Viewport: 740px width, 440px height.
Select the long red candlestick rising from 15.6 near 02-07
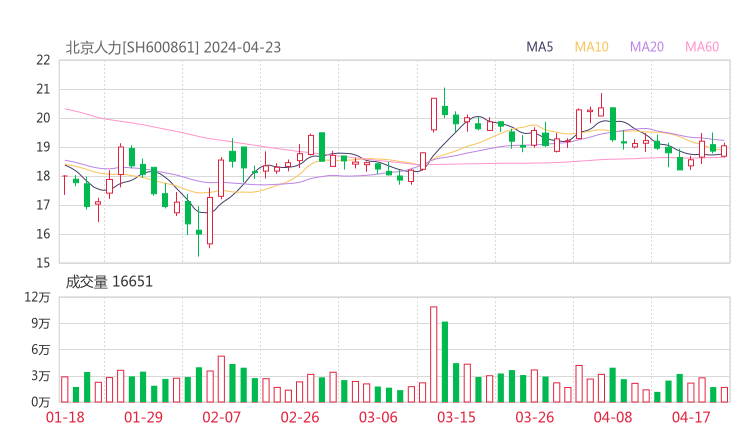(x=210, y=220)
